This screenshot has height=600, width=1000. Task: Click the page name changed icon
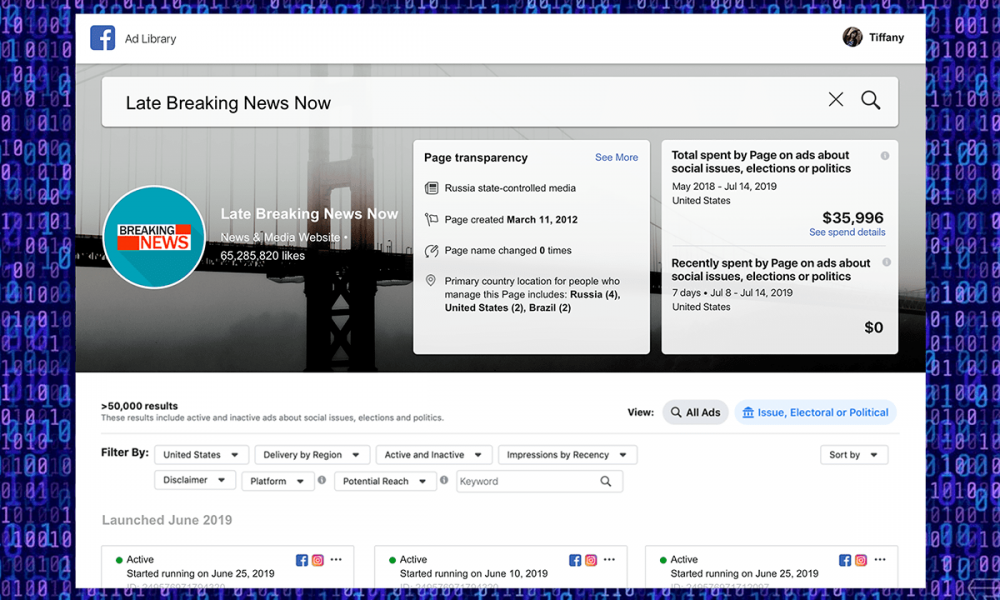point(431,251)
